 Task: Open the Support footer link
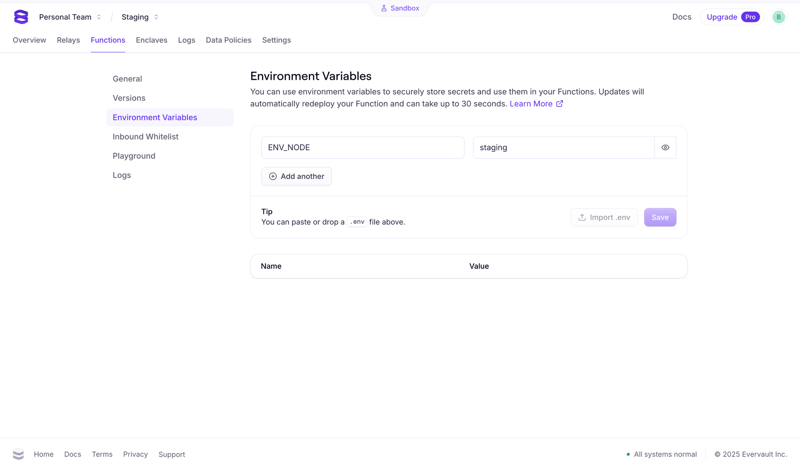click(x=171, y=454)
